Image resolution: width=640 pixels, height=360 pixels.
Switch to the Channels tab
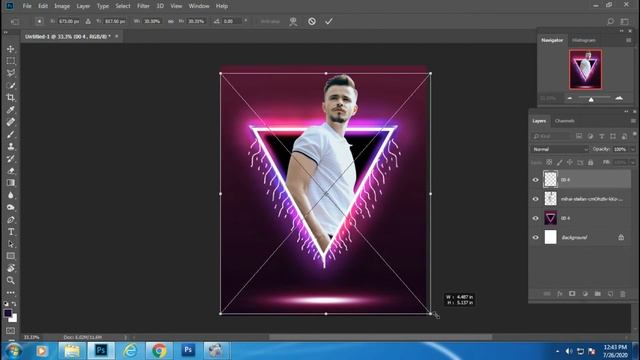pos(565,121)
